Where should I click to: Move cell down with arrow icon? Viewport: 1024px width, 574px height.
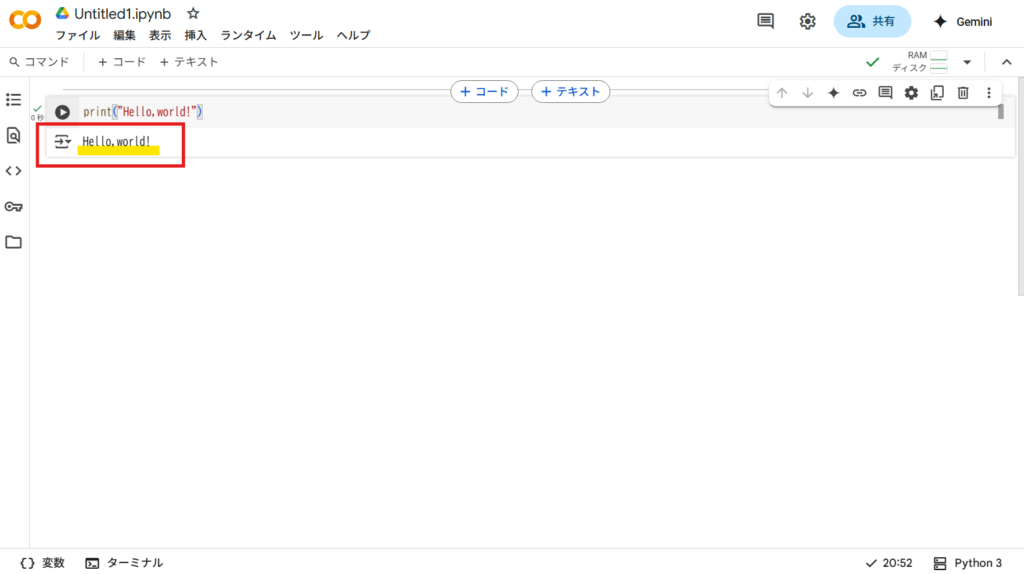click(x=808, y=93)
